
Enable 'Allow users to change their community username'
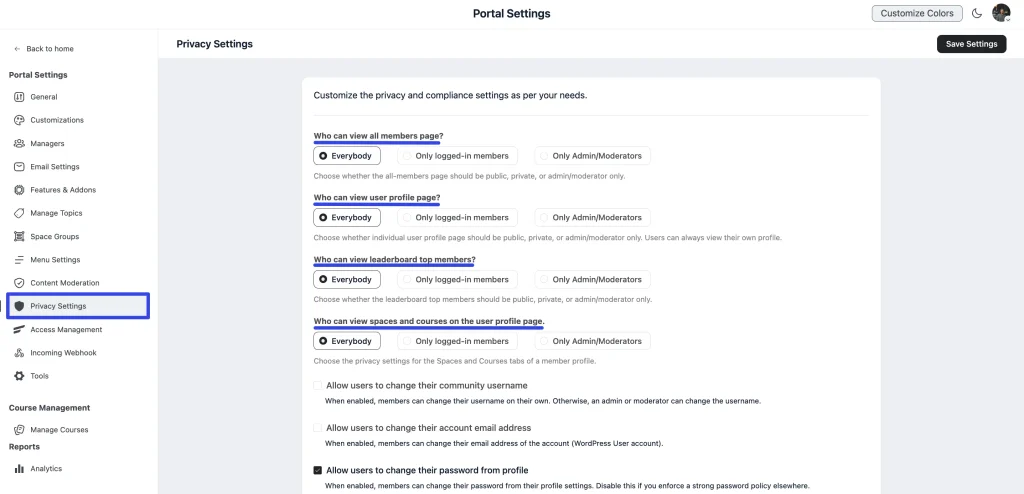tap(317, 386)
